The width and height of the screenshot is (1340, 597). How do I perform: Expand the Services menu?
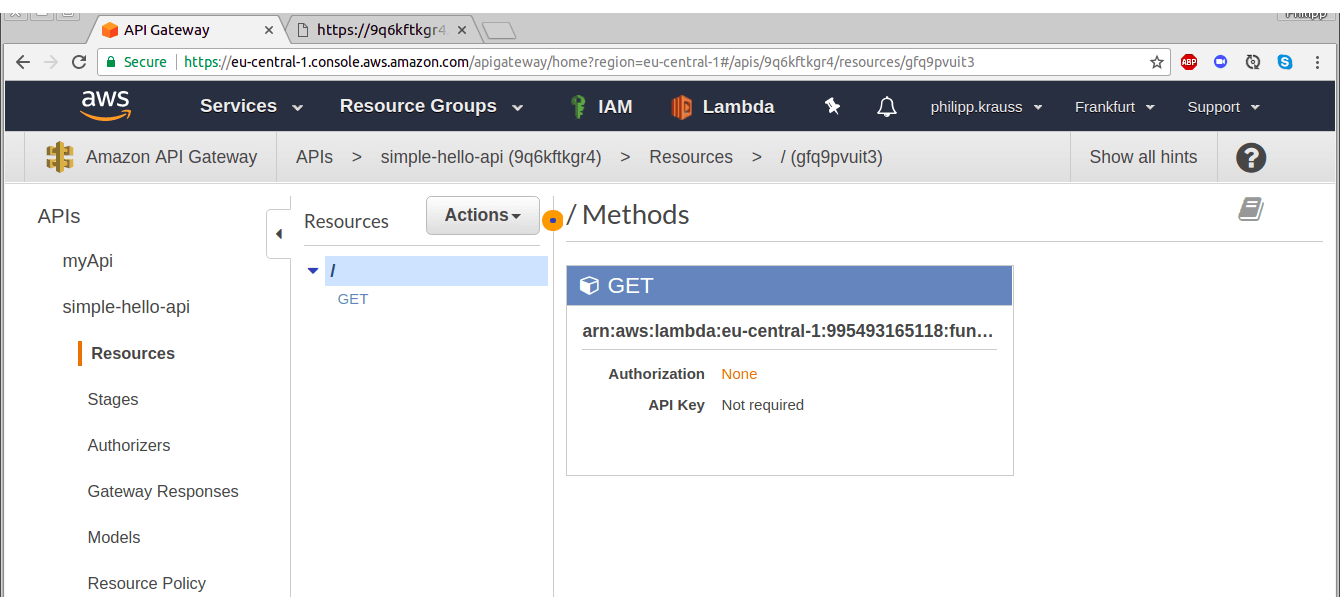251,107
